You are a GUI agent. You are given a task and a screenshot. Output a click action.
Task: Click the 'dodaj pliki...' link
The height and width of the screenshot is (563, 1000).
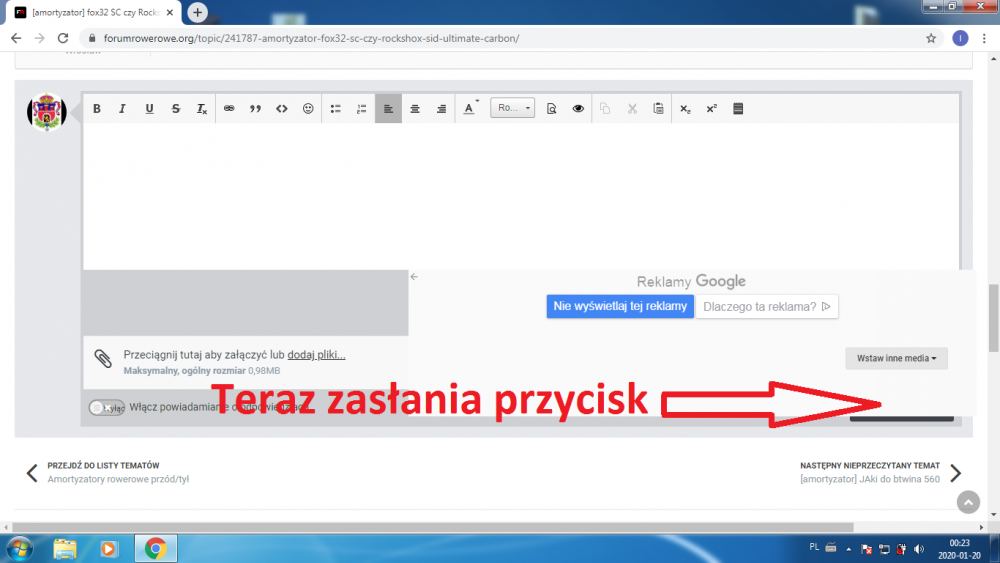tap(316, 355)
